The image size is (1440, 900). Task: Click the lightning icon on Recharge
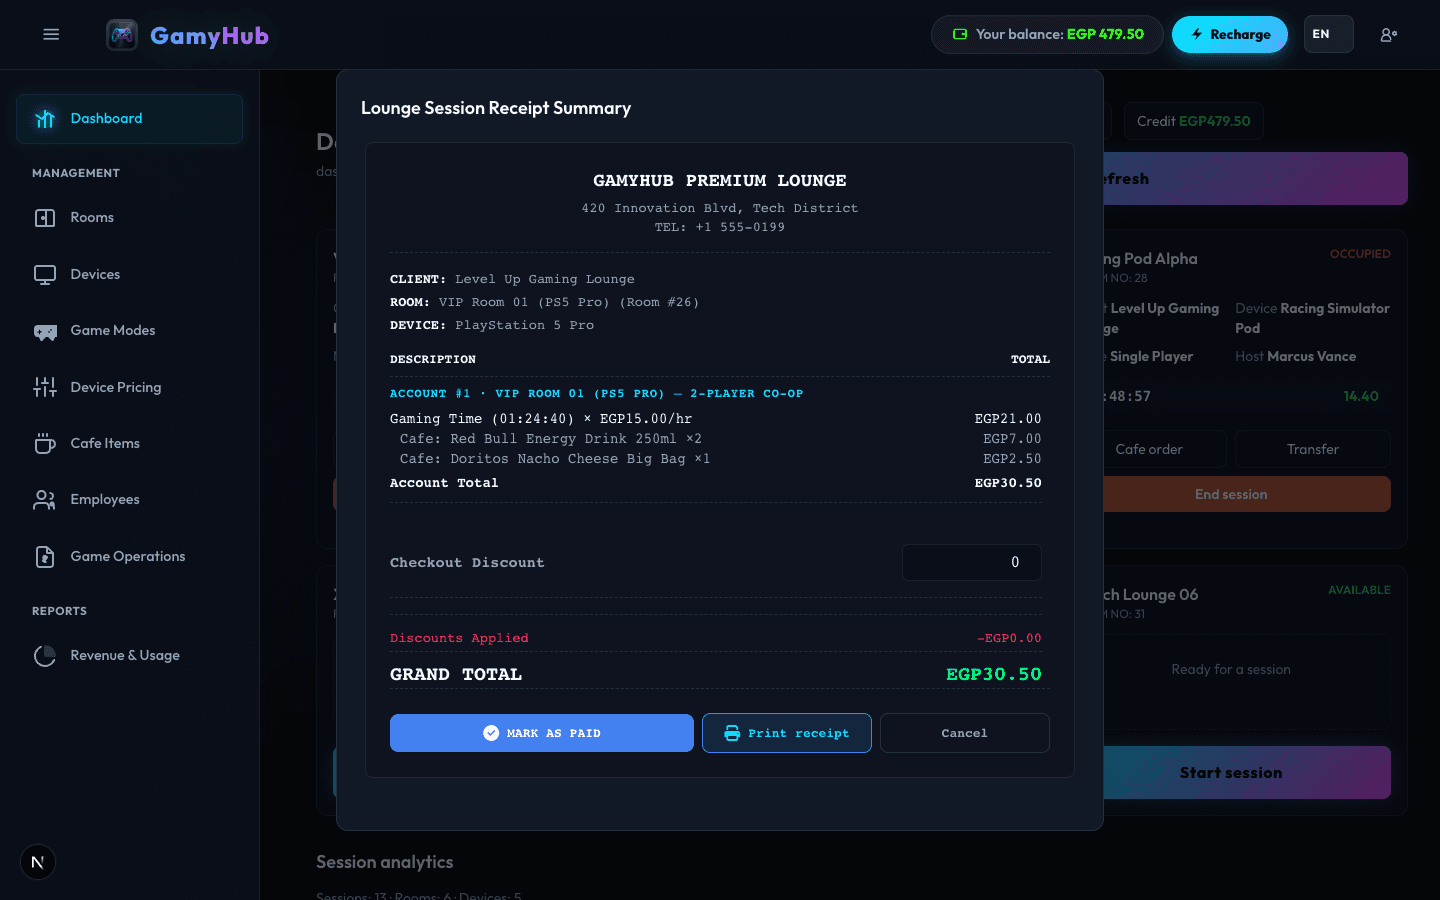[1196, 34]
